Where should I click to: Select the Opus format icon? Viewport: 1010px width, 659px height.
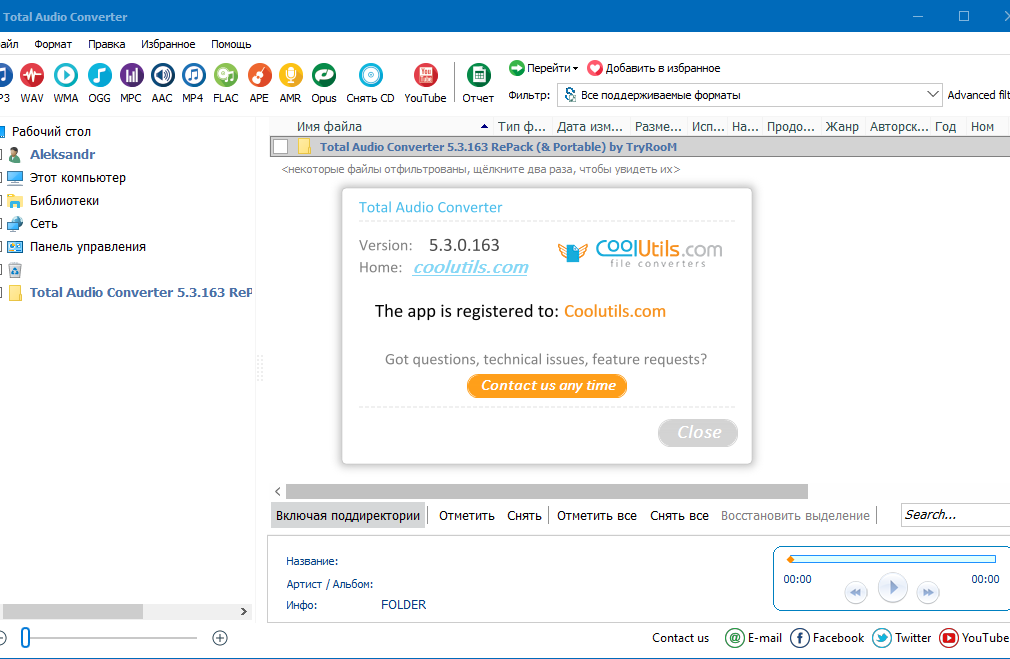click(323, 75)
